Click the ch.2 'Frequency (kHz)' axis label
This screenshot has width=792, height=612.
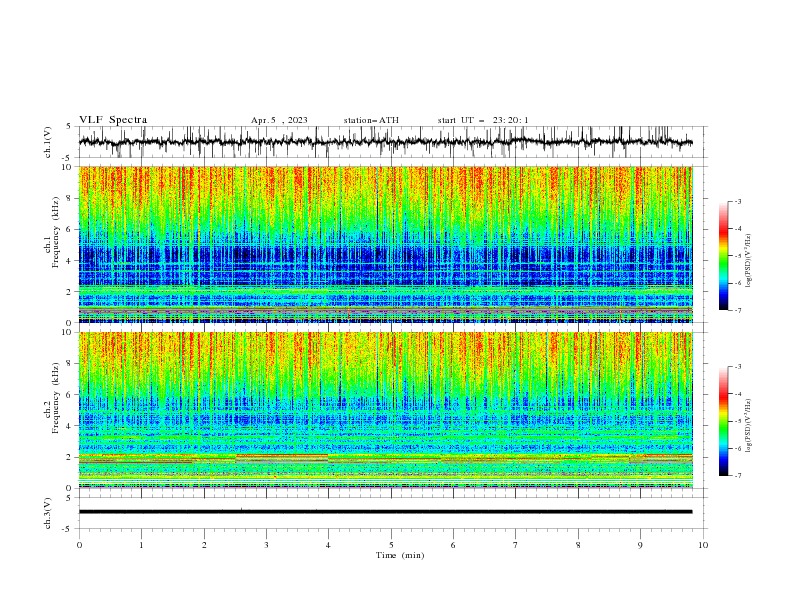[55, 397]
